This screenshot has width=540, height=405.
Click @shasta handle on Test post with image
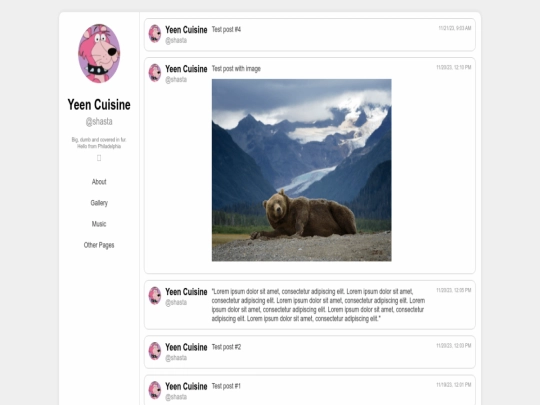(176, 80)
